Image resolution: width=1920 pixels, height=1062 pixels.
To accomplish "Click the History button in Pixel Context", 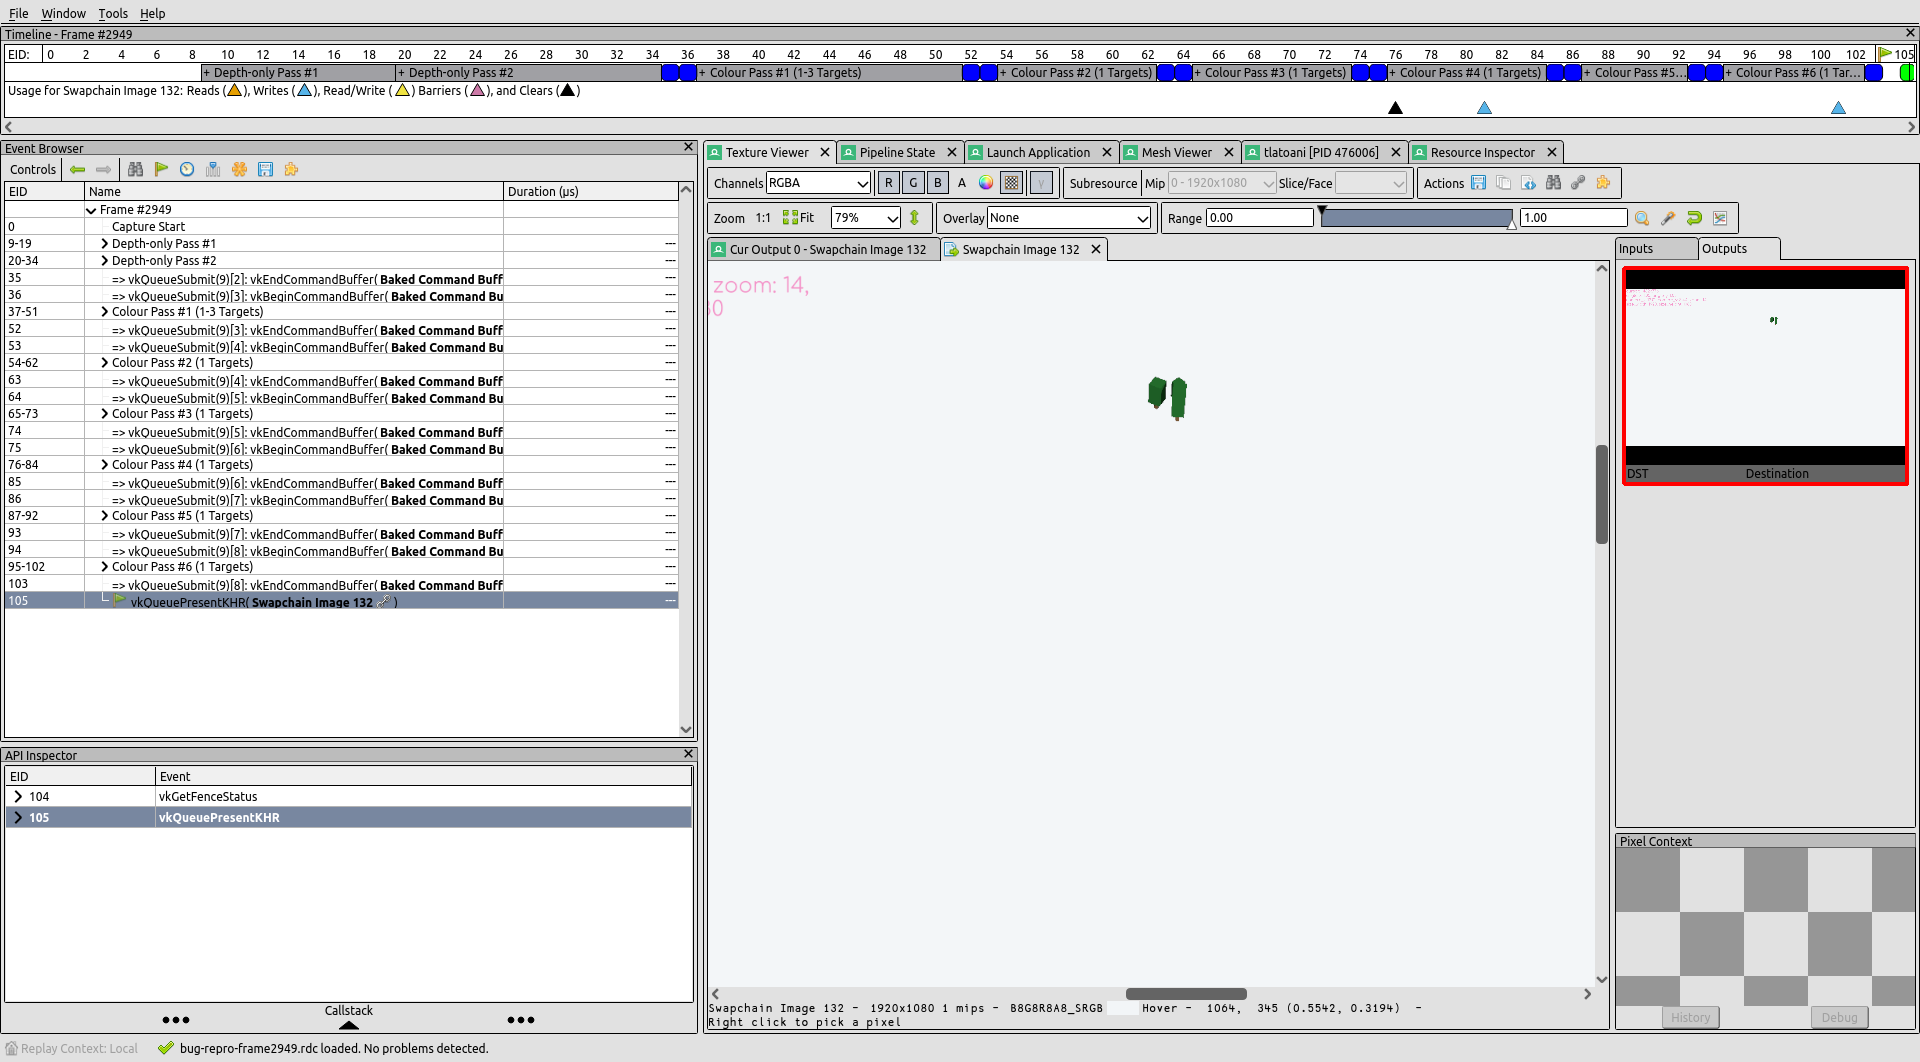I will click(1690, 1017).
